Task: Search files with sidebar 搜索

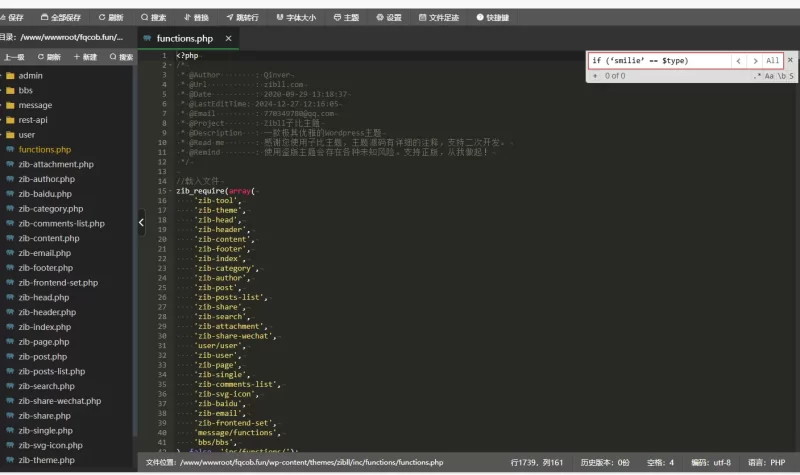Action: 121,57
